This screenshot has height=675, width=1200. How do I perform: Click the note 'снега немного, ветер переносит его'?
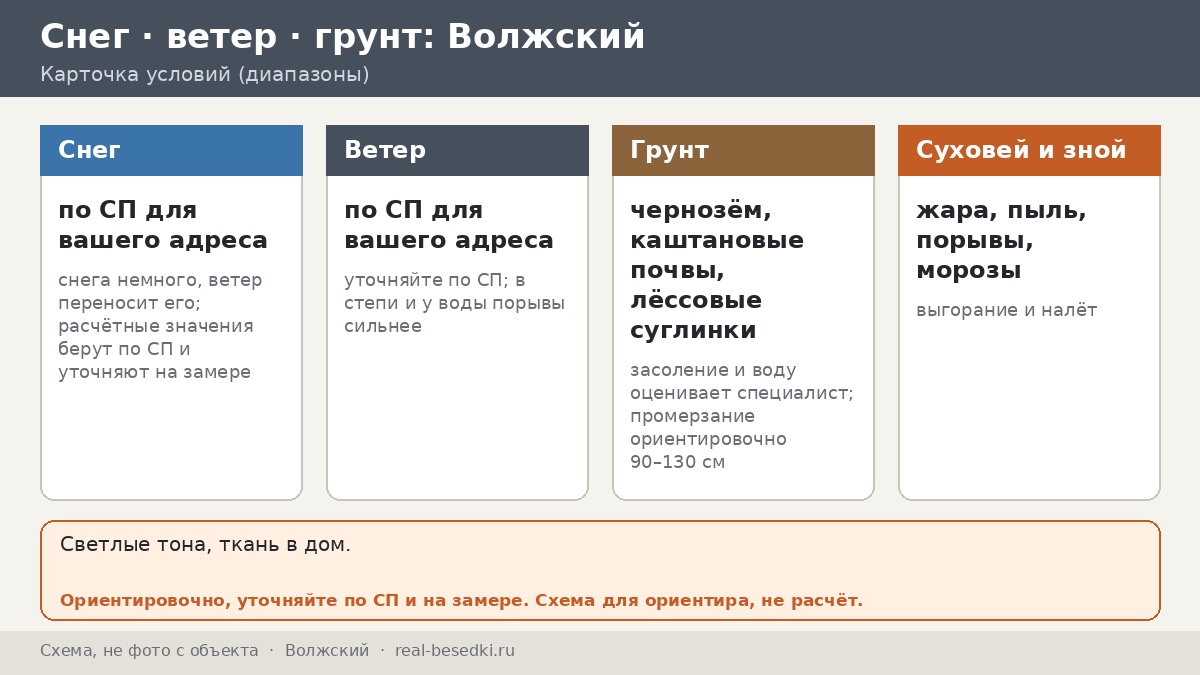pos(160,326)
